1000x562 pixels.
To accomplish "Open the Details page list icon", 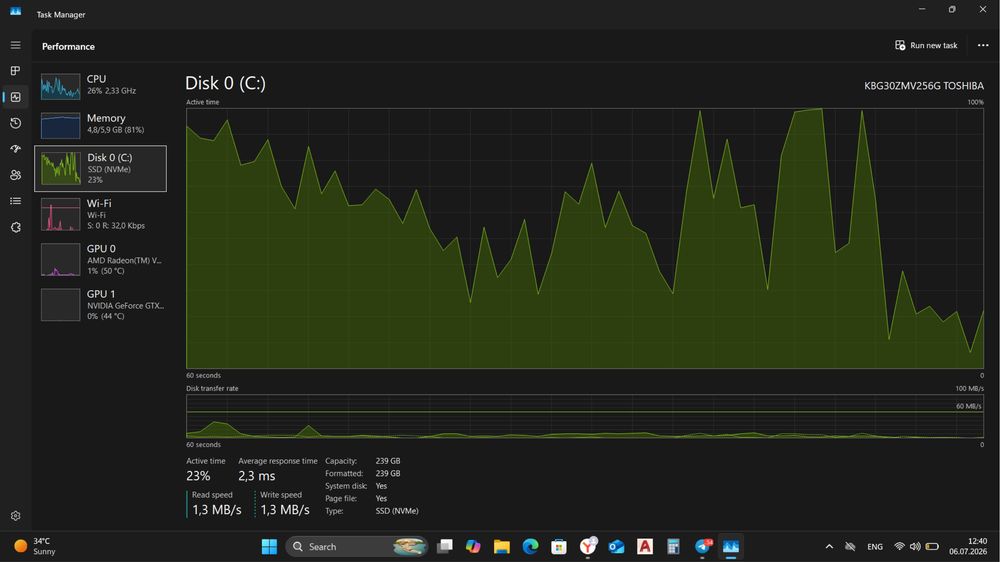I will point(15,201).
